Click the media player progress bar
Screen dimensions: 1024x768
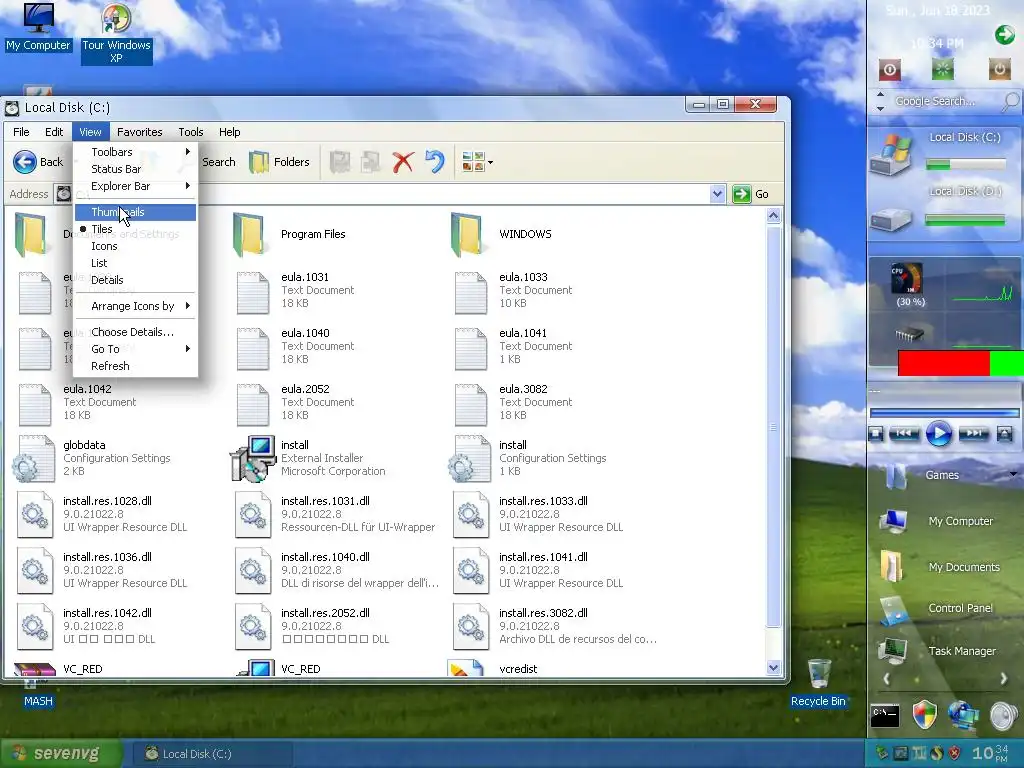point(944,413)
